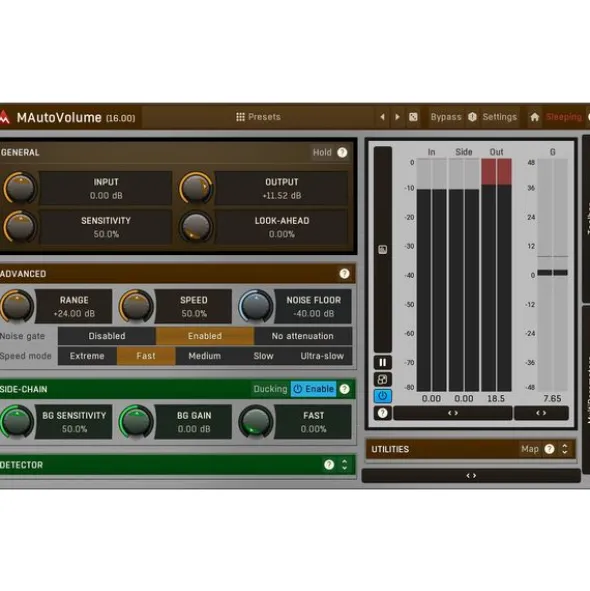Collapse the gain meter arrows bar

(541, 413)
